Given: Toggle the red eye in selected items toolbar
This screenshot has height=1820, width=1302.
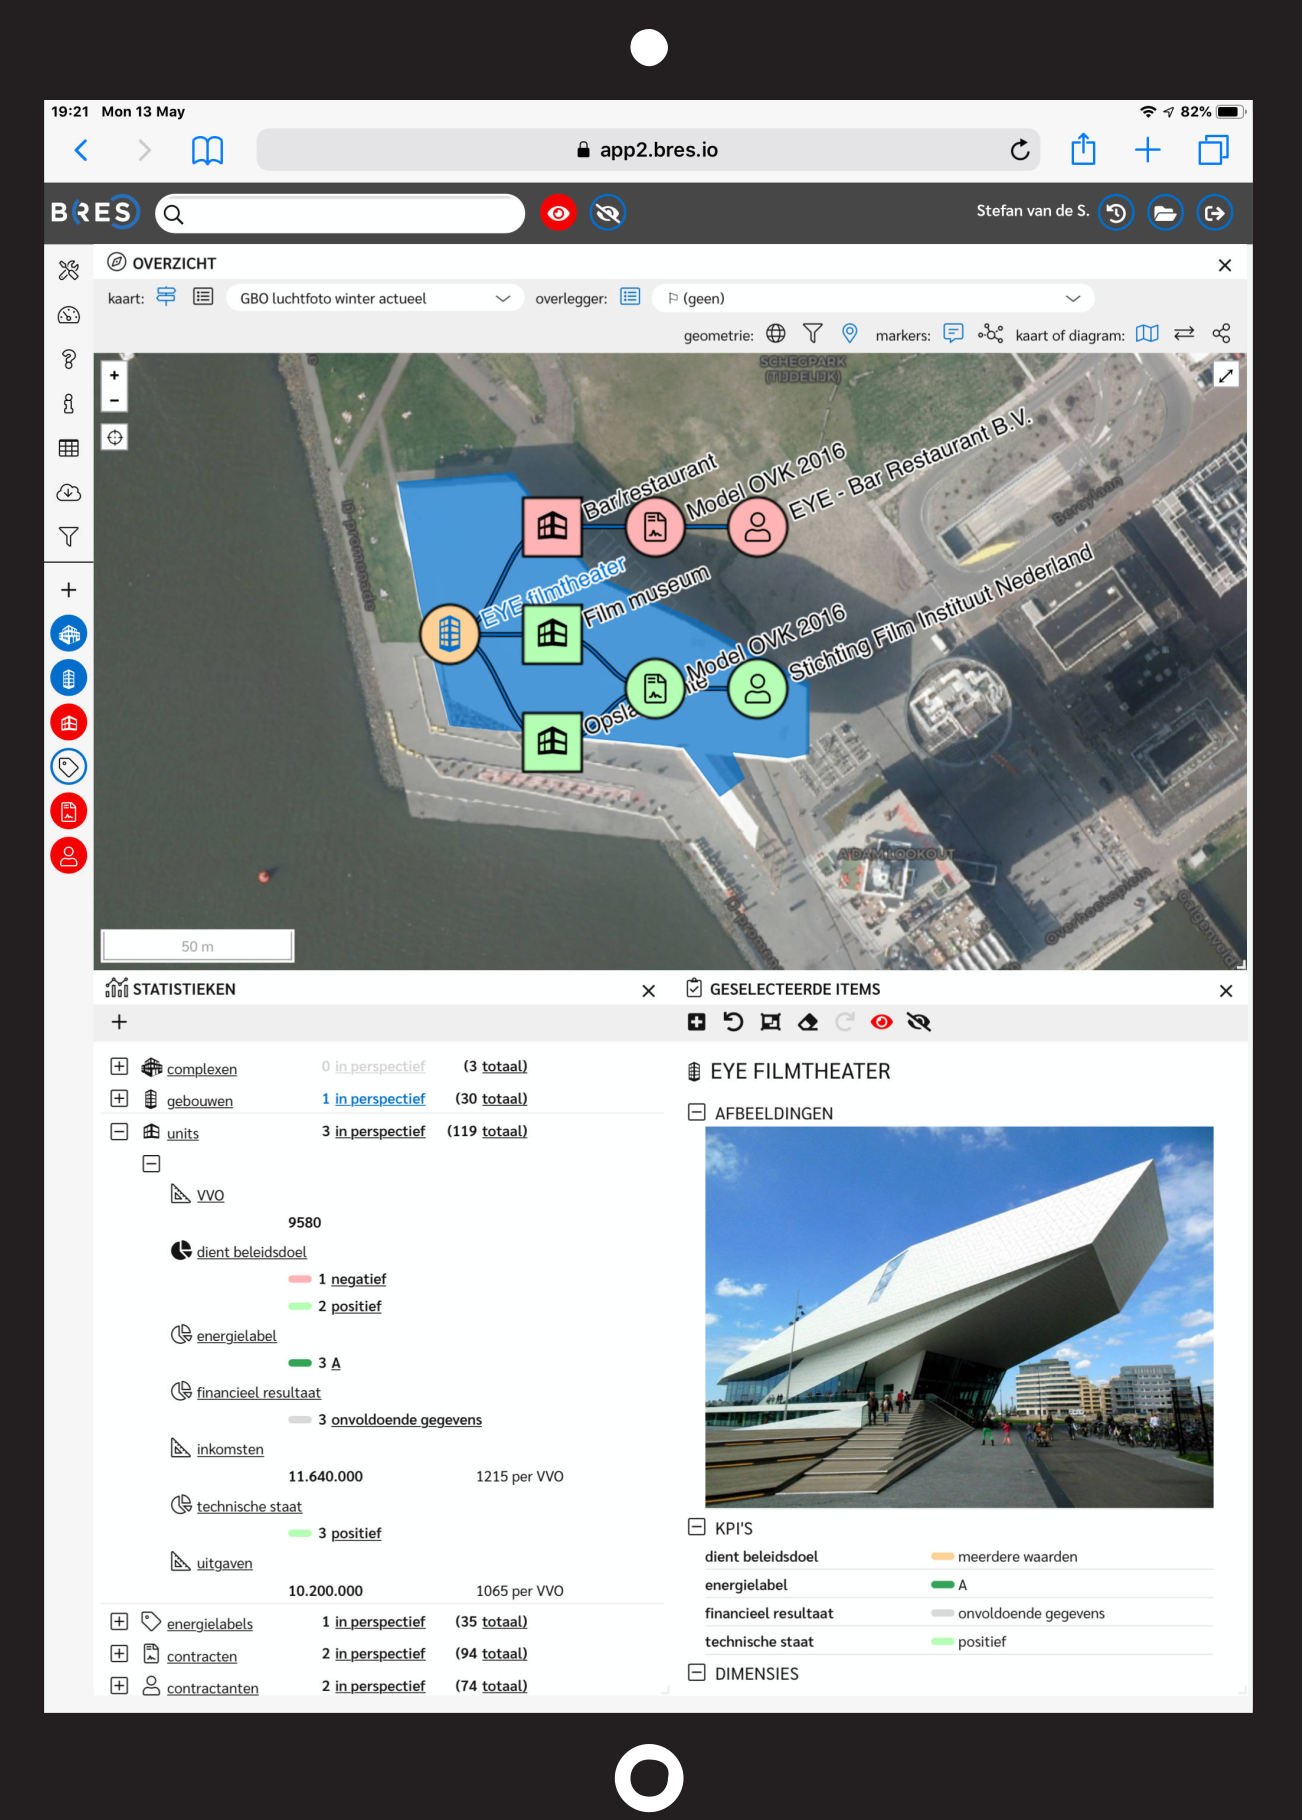Looking at the screenshot, I should pos(882,1022).
